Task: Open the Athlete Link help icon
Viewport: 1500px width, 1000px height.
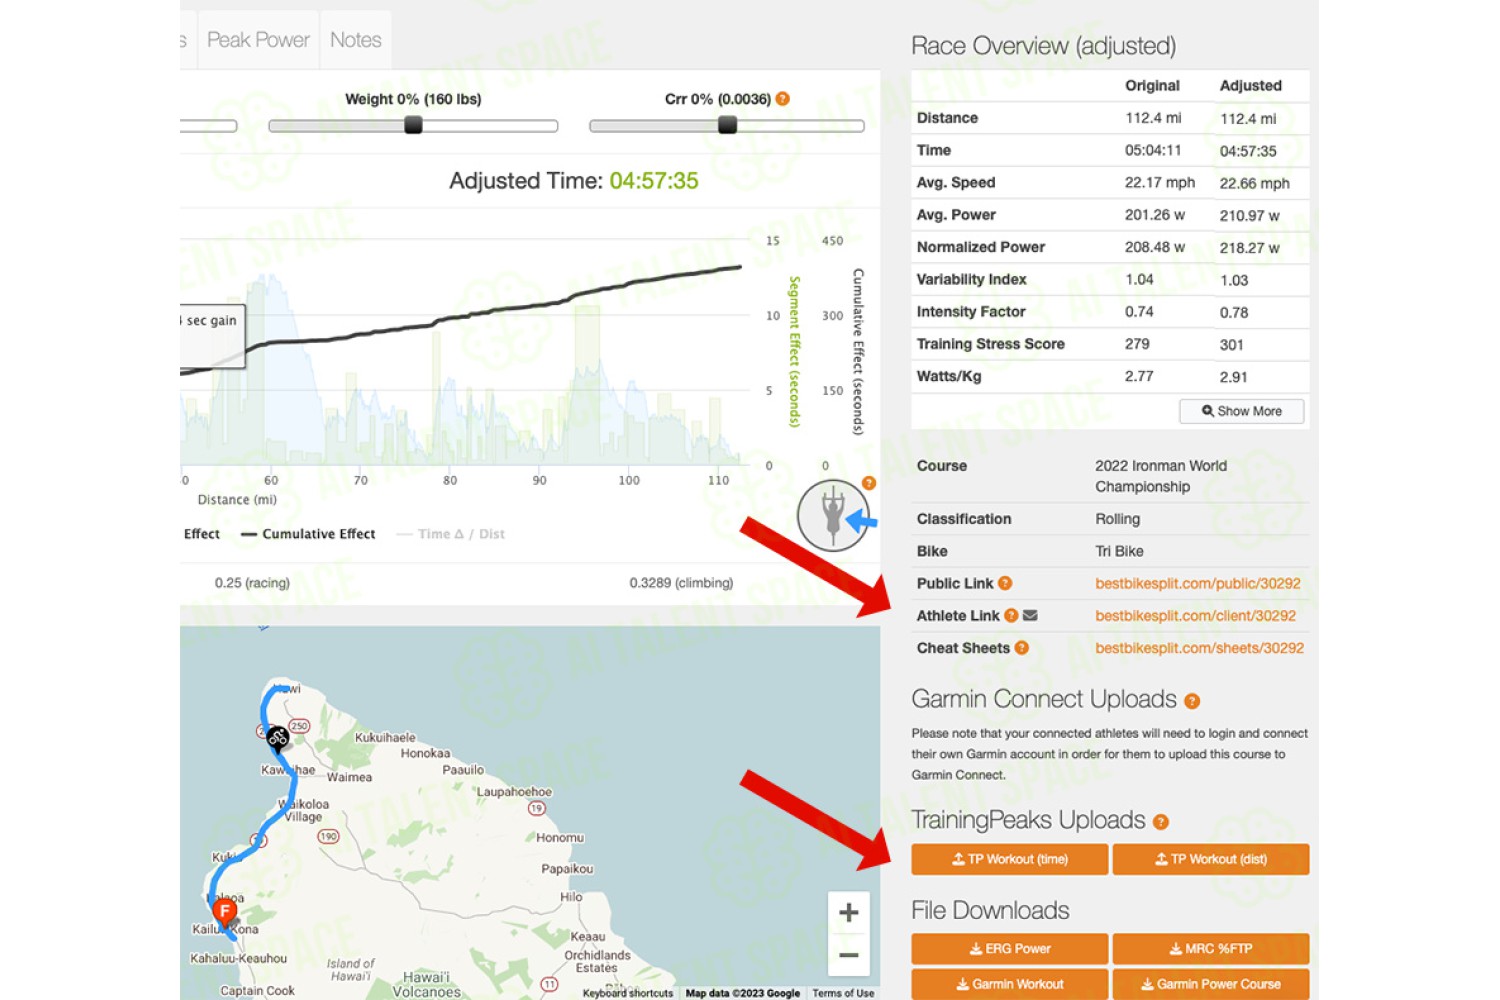Action: (x=1011, y=616)
